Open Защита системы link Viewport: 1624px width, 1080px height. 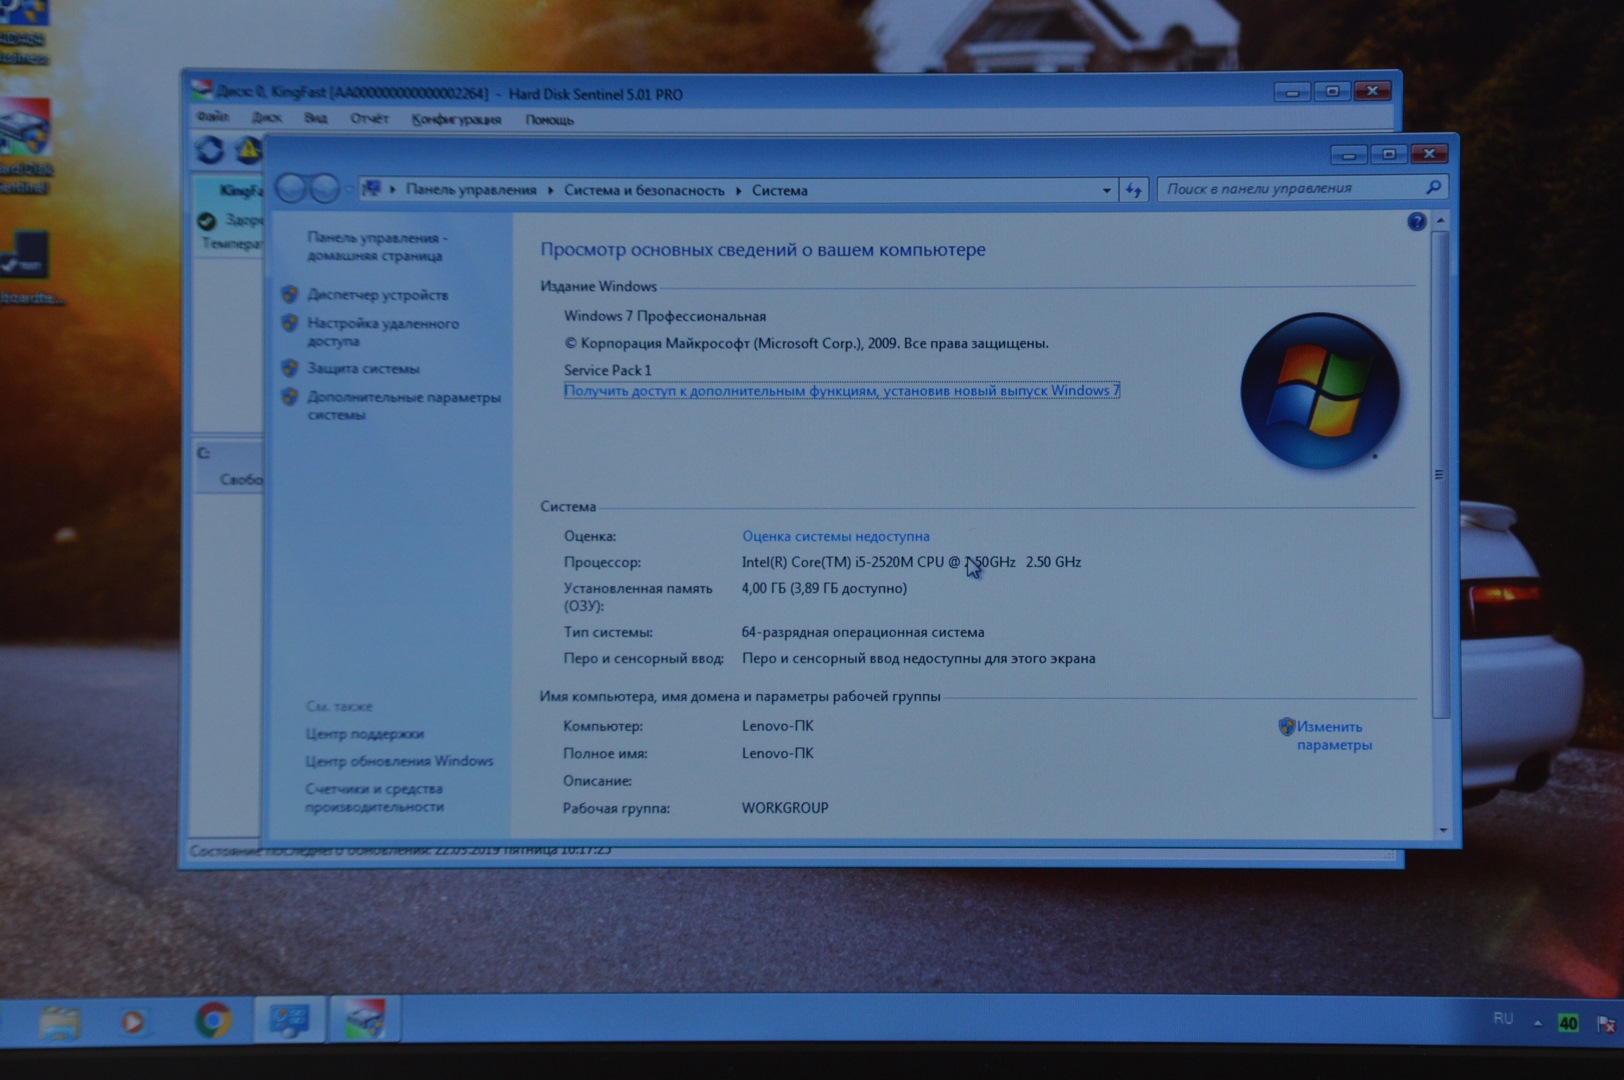(363, 368)
